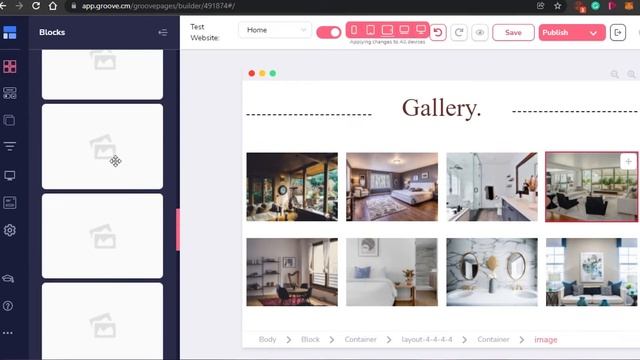Screen dimensions: 640x360
Task: Select the laptop device view
Action: (404, 30)
